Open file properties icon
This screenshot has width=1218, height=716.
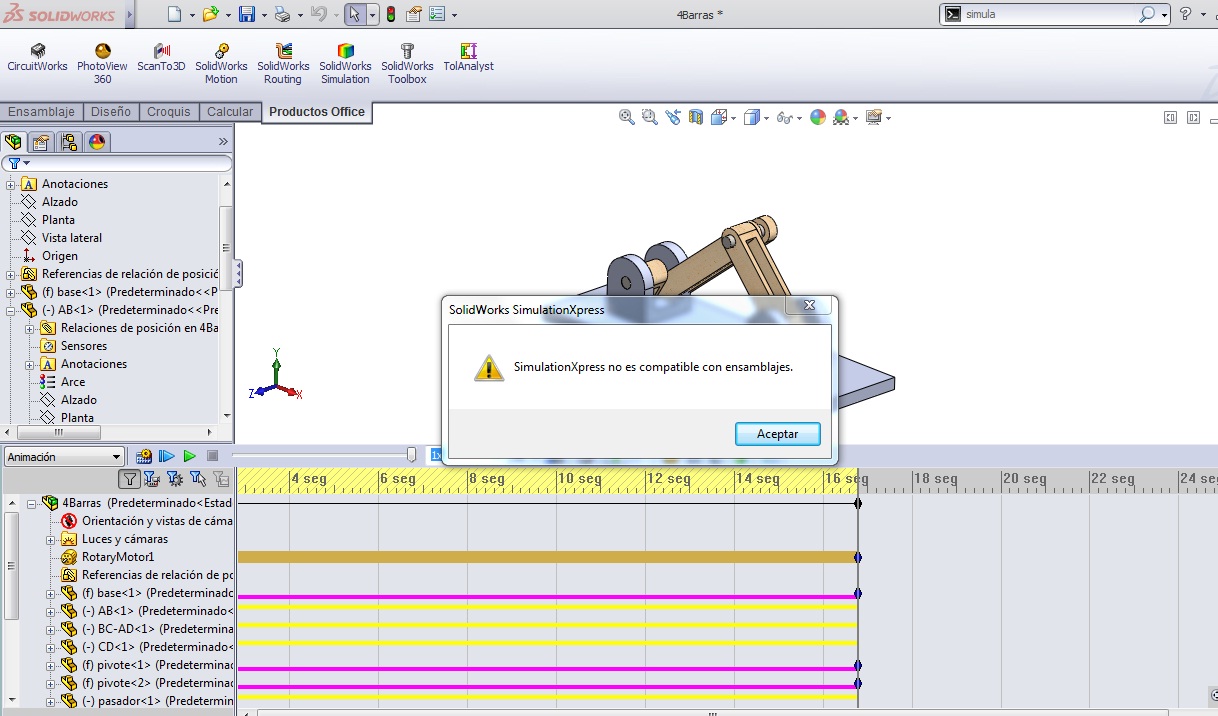[x=413, y=14]
